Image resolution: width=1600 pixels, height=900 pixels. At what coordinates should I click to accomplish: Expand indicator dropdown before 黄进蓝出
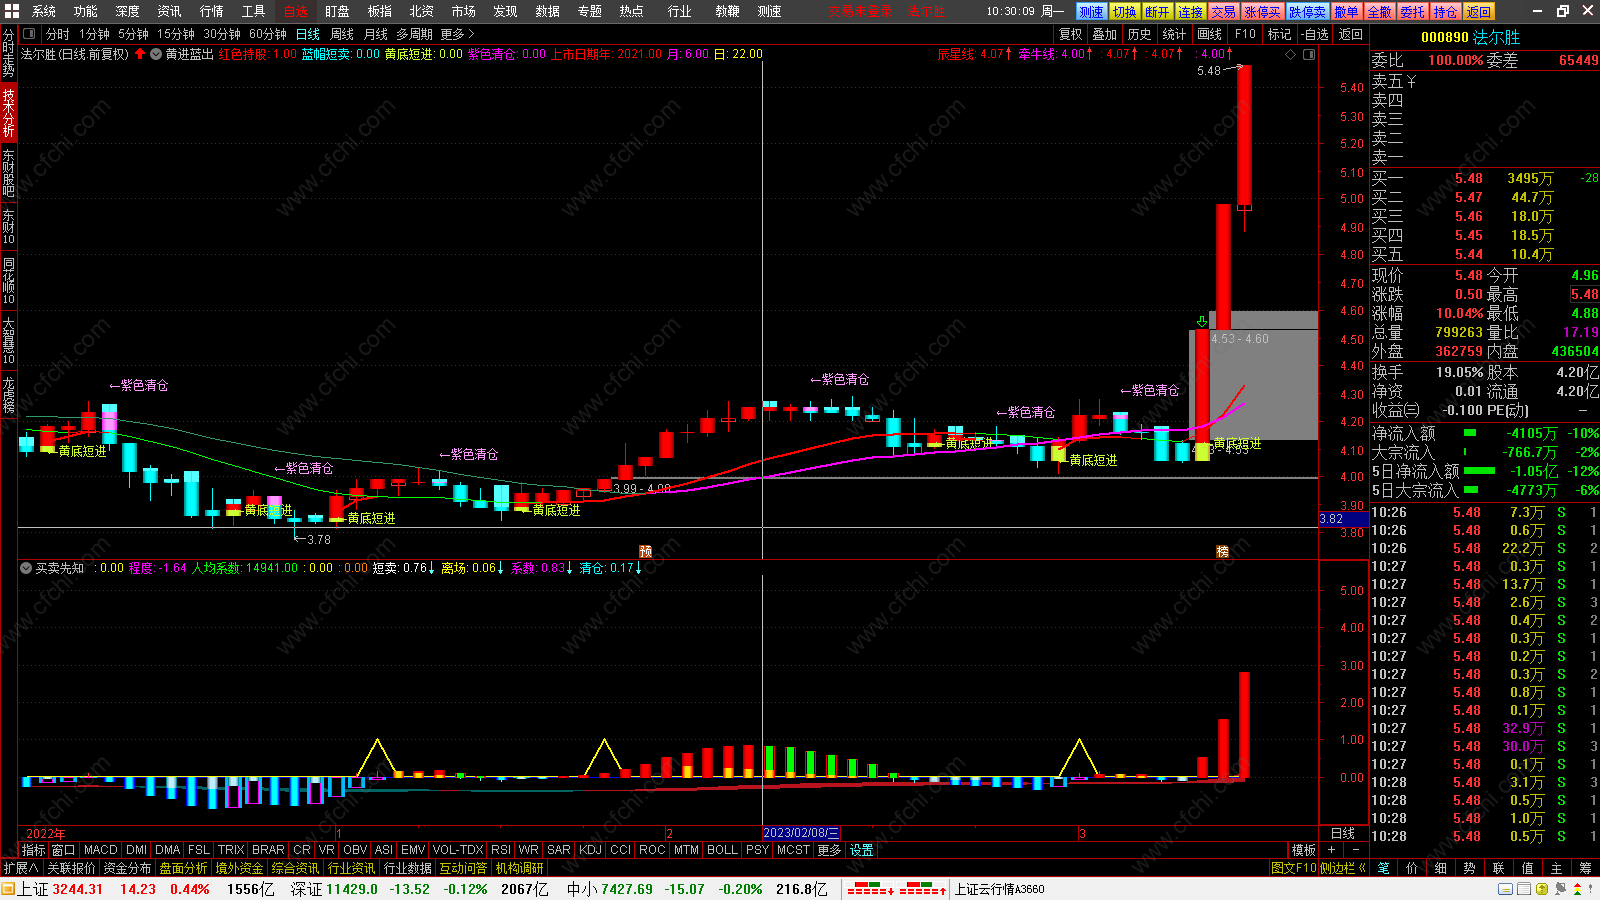(156, 54)
